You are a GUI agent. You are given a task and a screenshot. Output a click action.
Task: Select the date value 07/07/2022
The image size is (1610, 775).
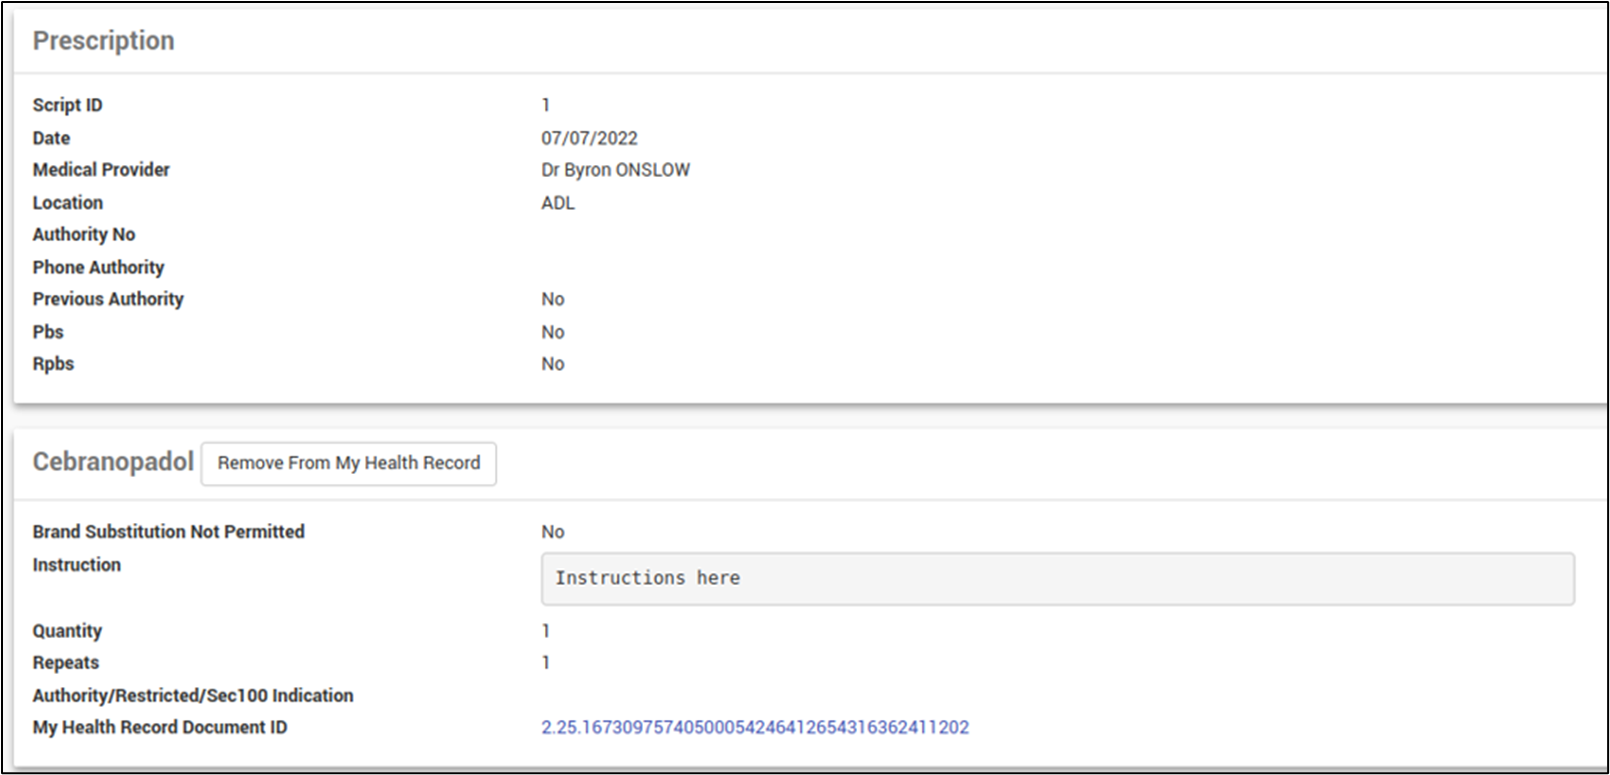pyautogui.click(x=589, y=138)
